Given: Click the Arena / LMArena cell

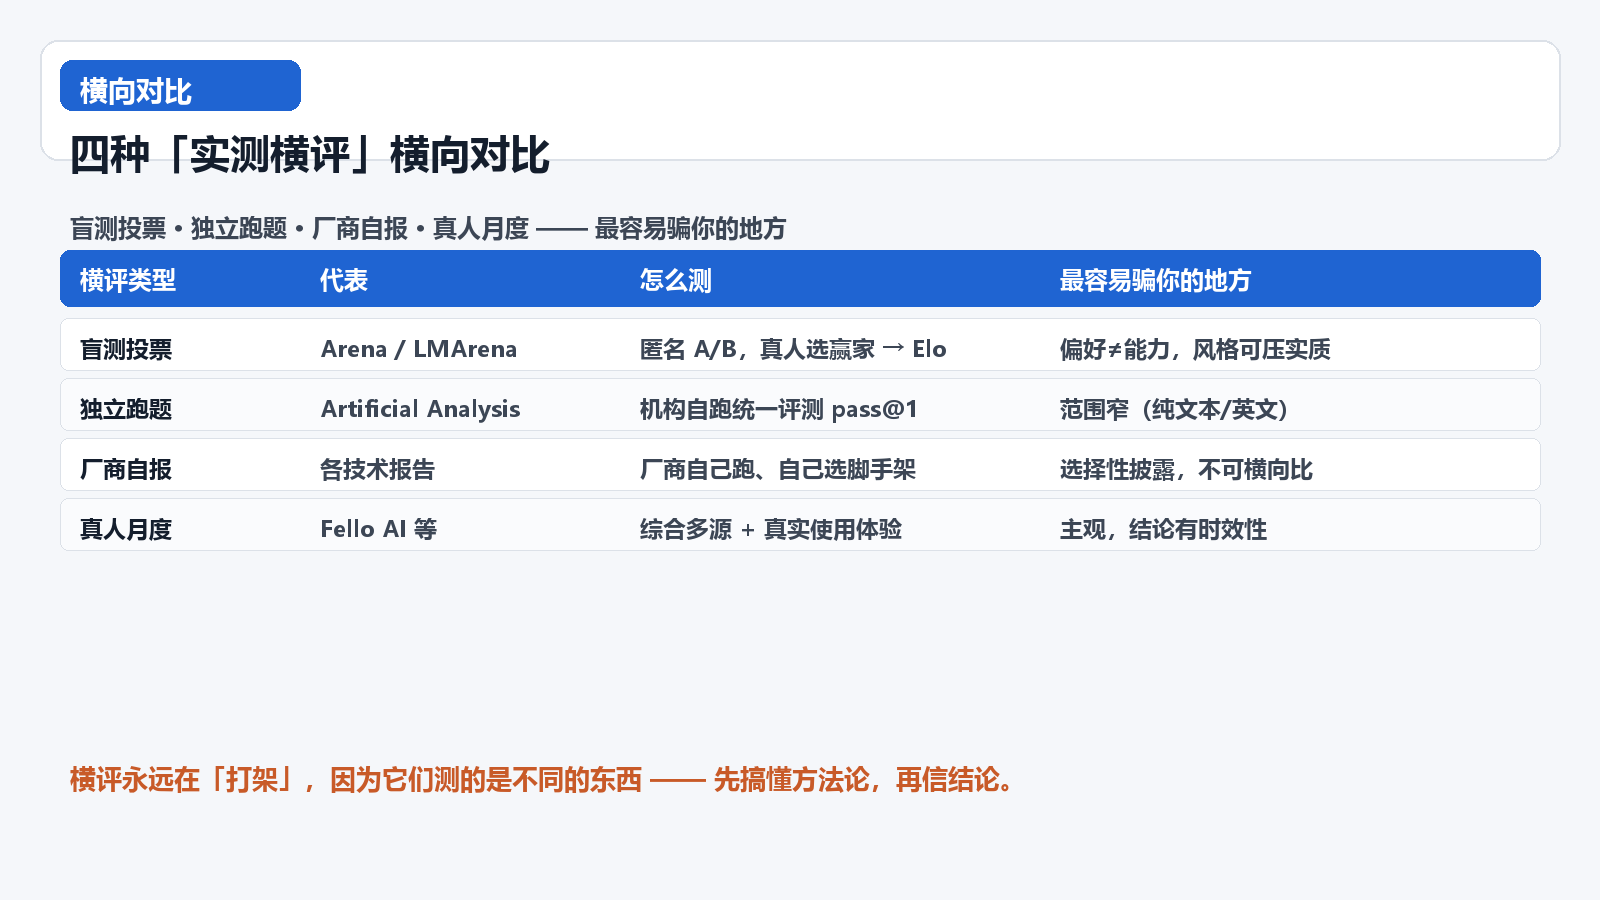Looking at the screenshot, I should click(419, 349).
